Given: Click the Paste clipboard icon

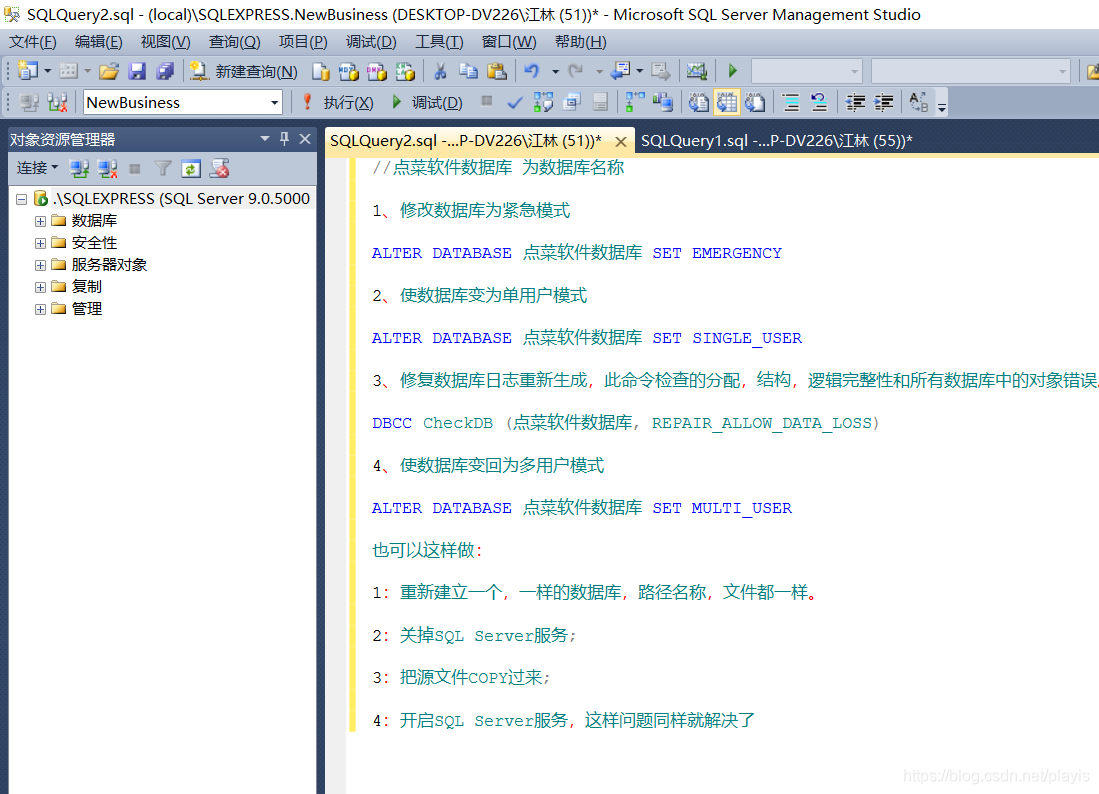Looking at the screenshot, I should [496, 71].
